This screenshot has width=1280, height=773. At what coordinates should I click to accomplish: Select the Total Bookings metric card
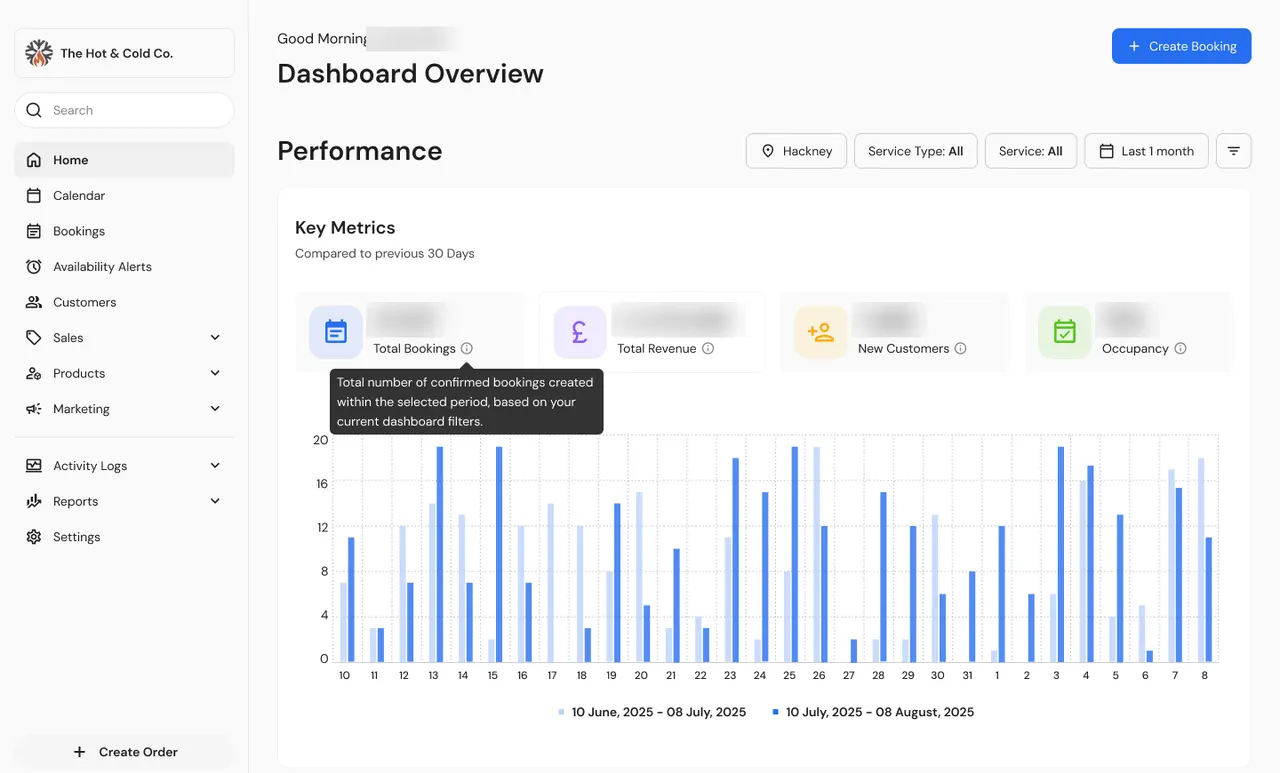[410, 332]
